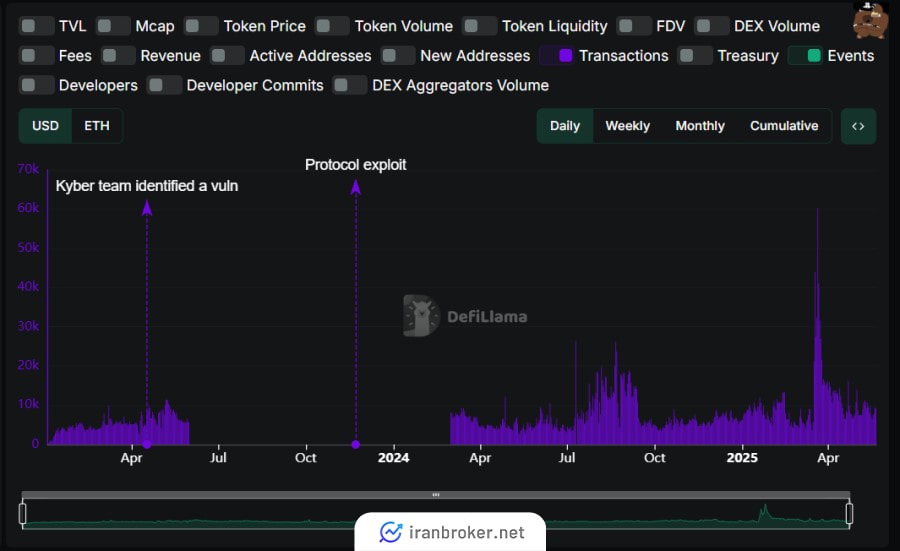Switch denomination to ETH

97,126
